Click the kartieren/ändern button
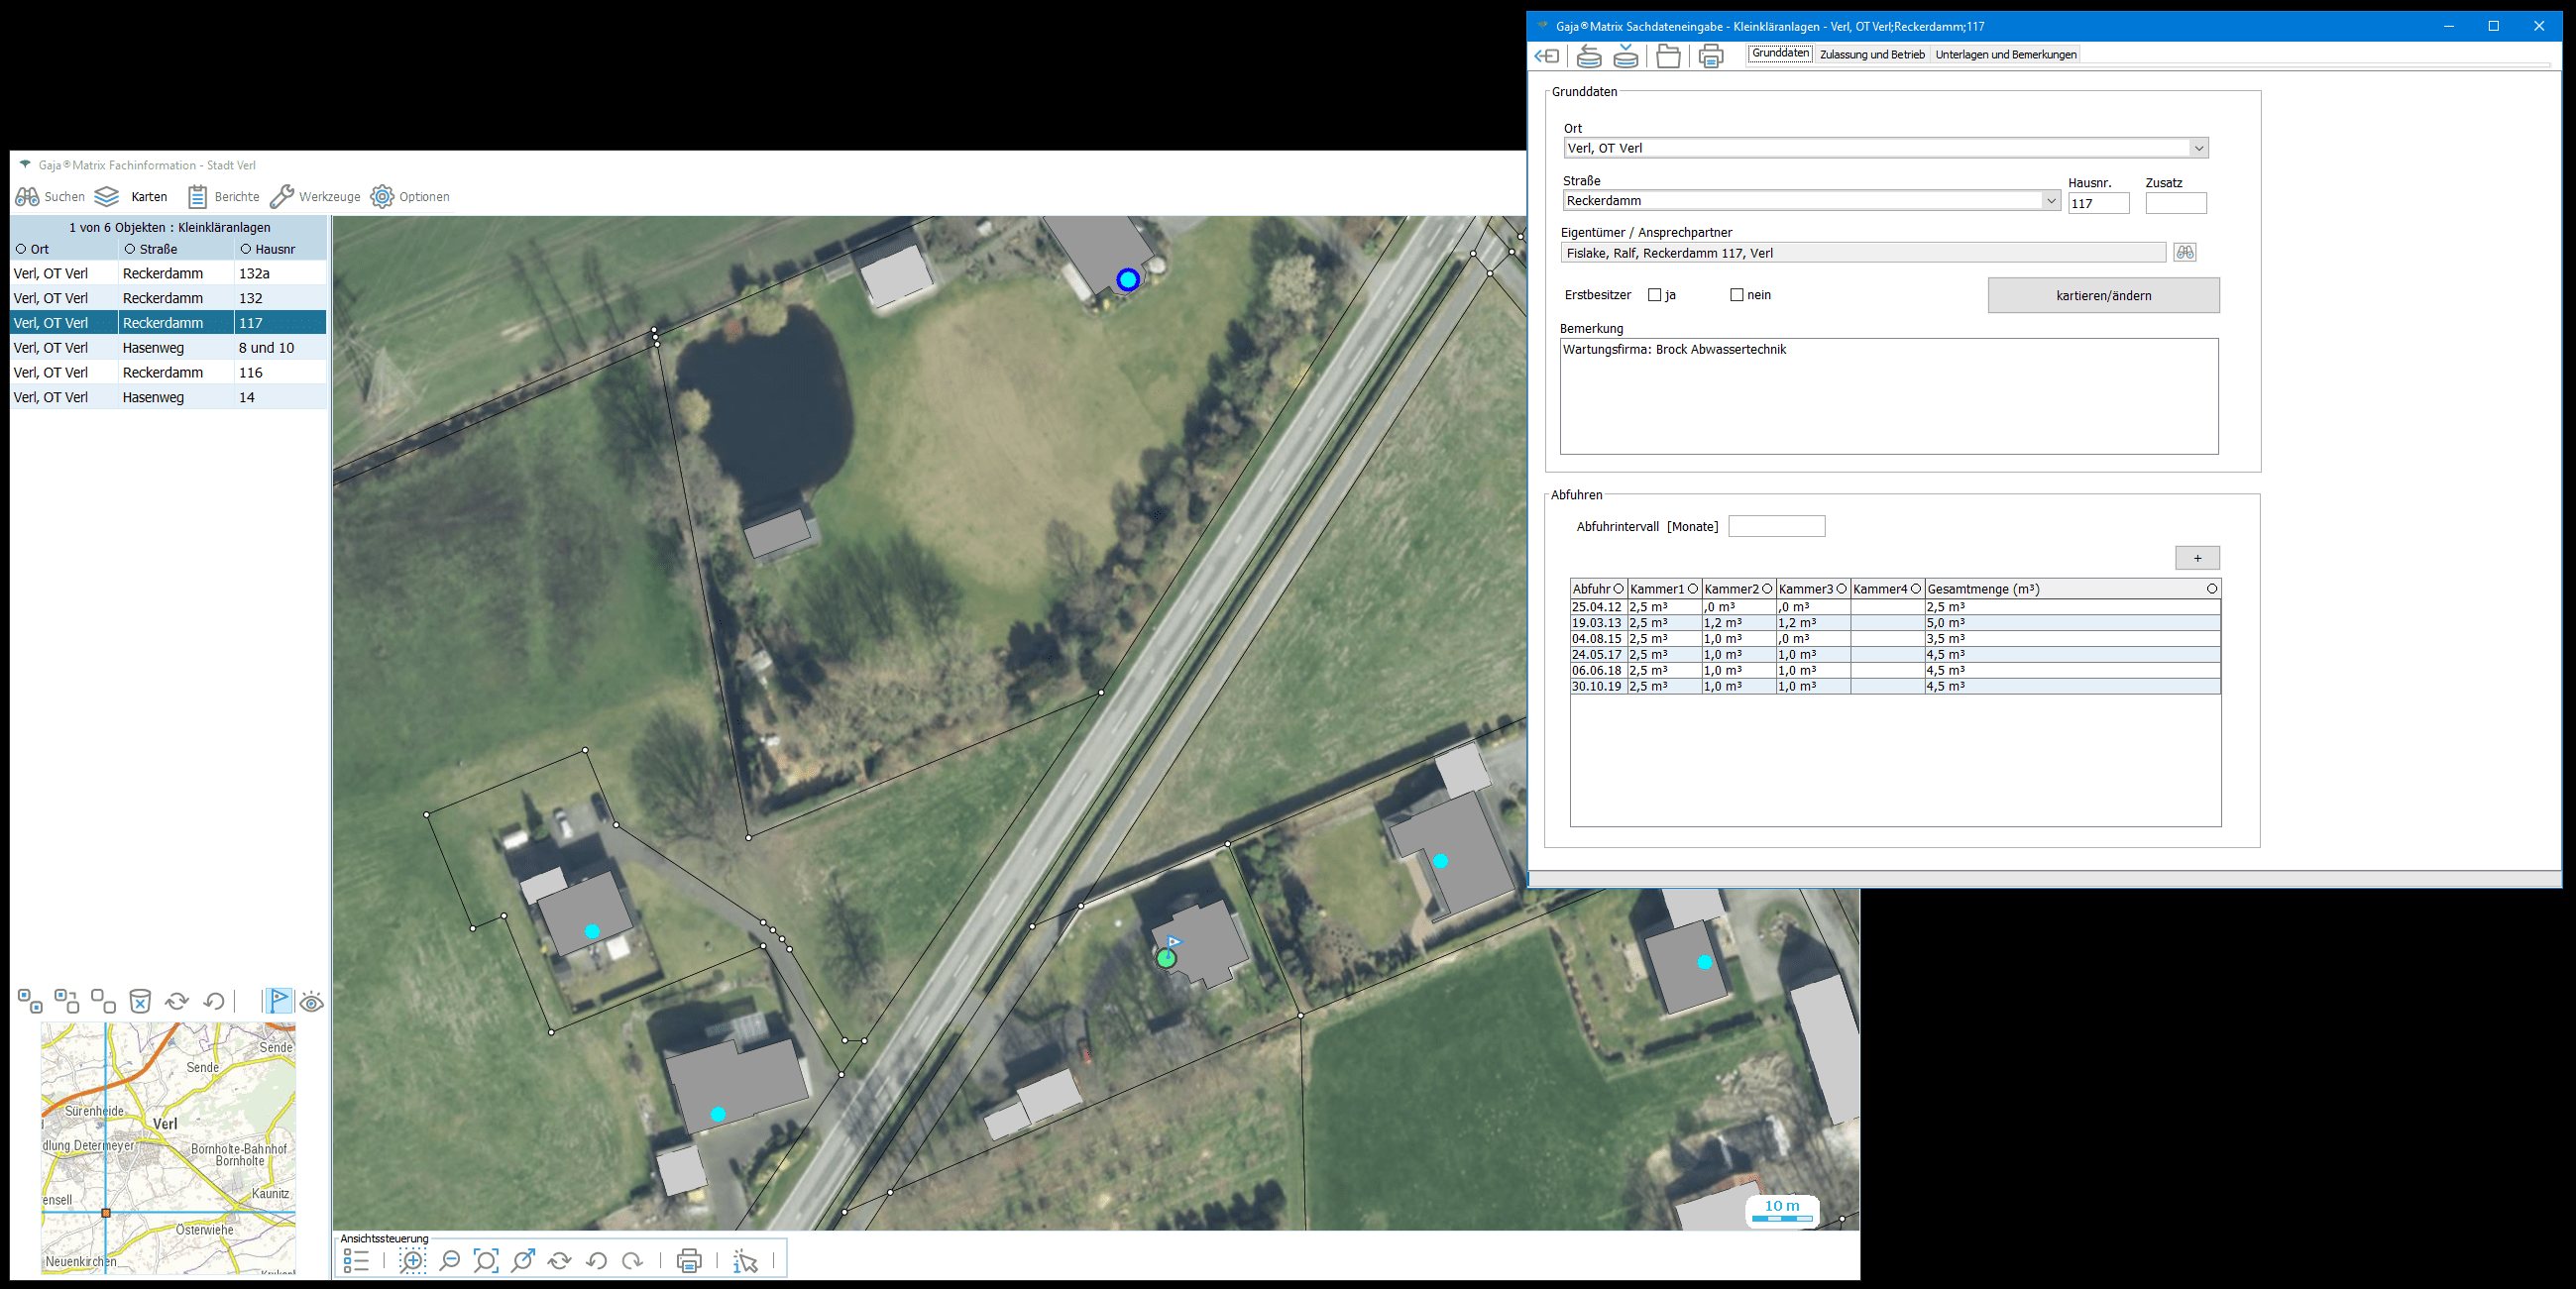Screen dimensions: 2576x1289 pyautogui.click(x=2103, y=295)
